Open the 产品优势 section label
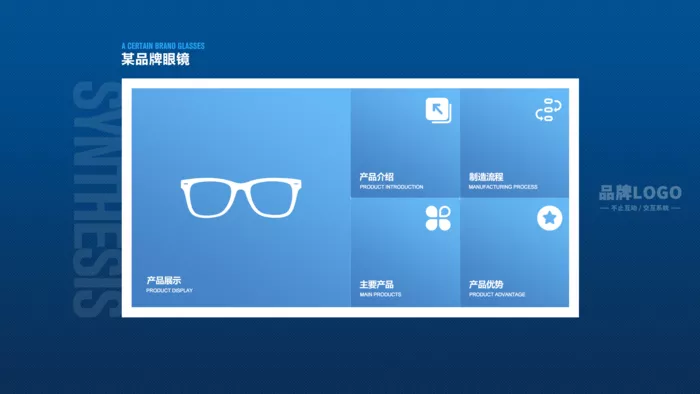Screen dimensions: 700x394 [x=486, y=284]
